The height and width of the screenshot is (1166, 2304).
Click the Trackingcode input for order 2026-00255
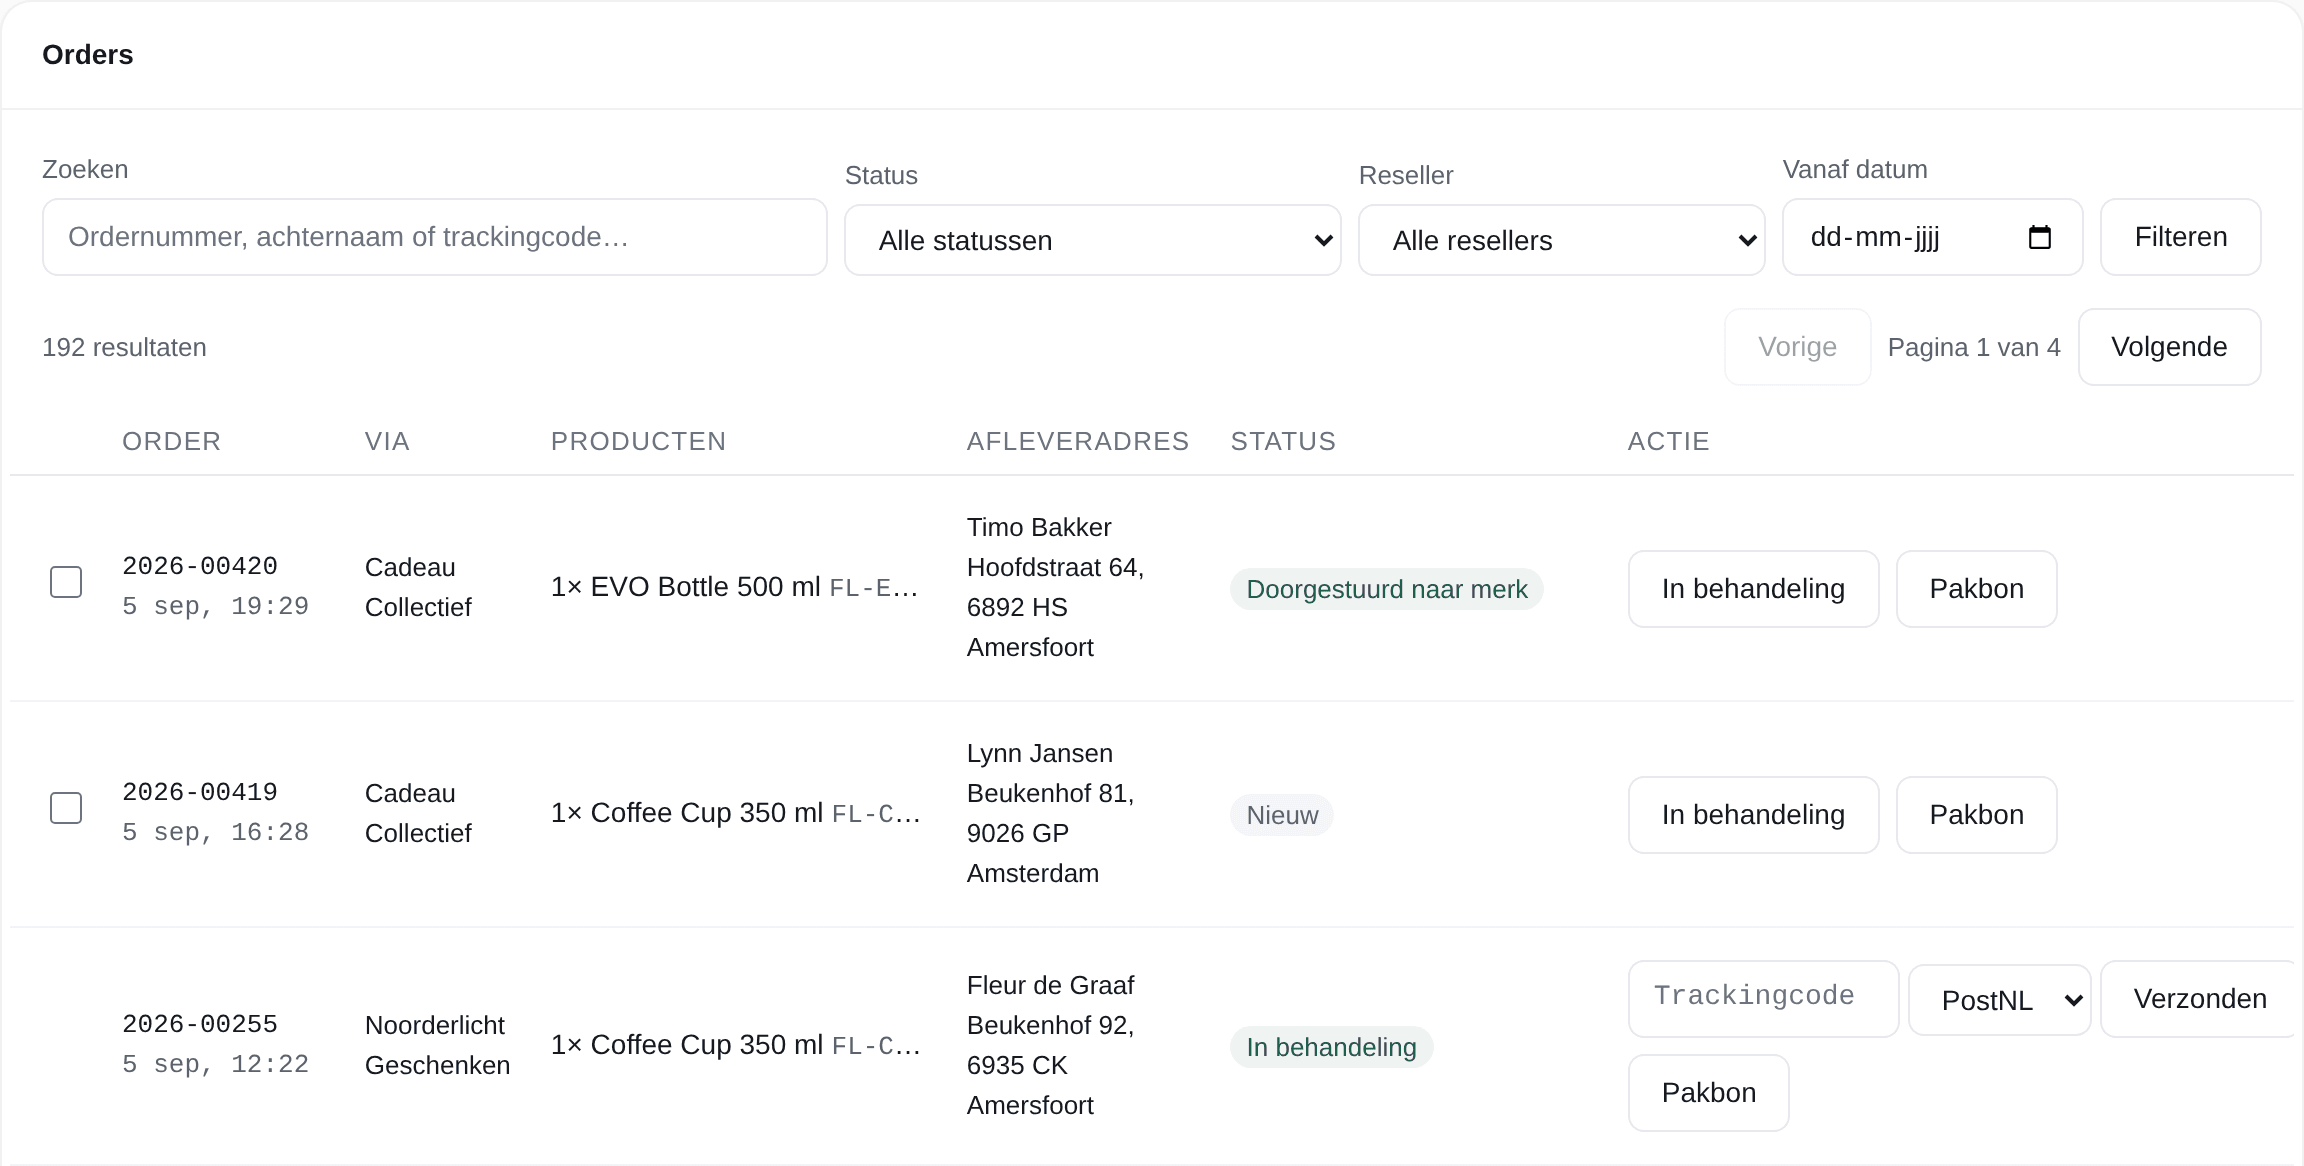click(1763, 999)
